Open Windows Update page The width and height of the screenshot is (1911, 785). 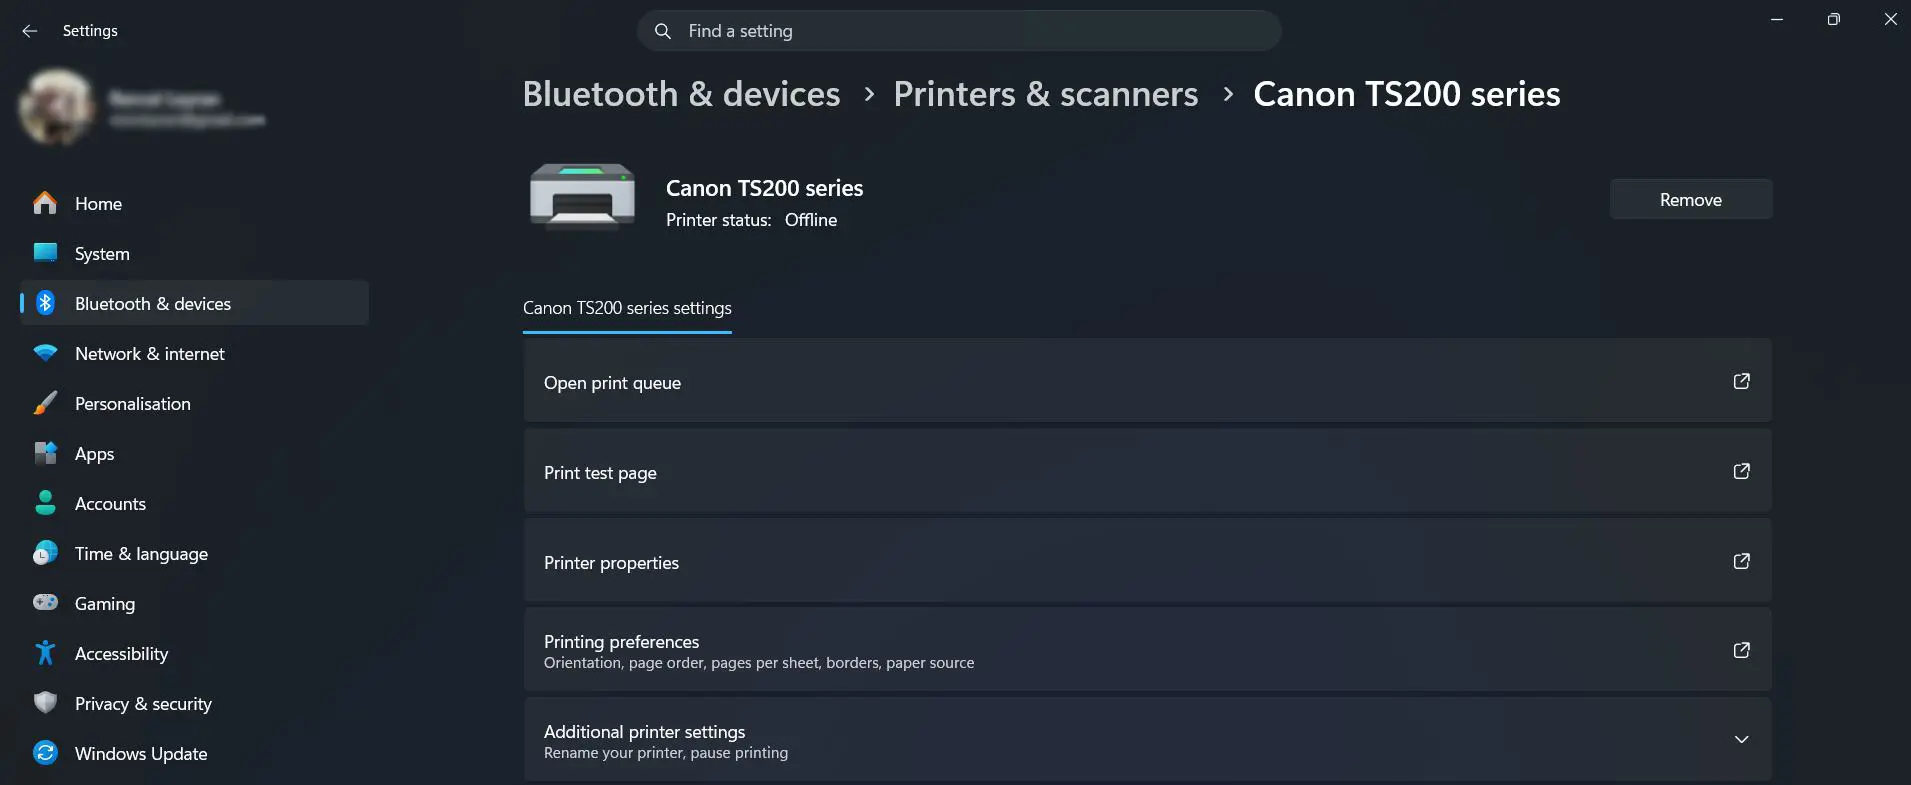coord(194,753)
